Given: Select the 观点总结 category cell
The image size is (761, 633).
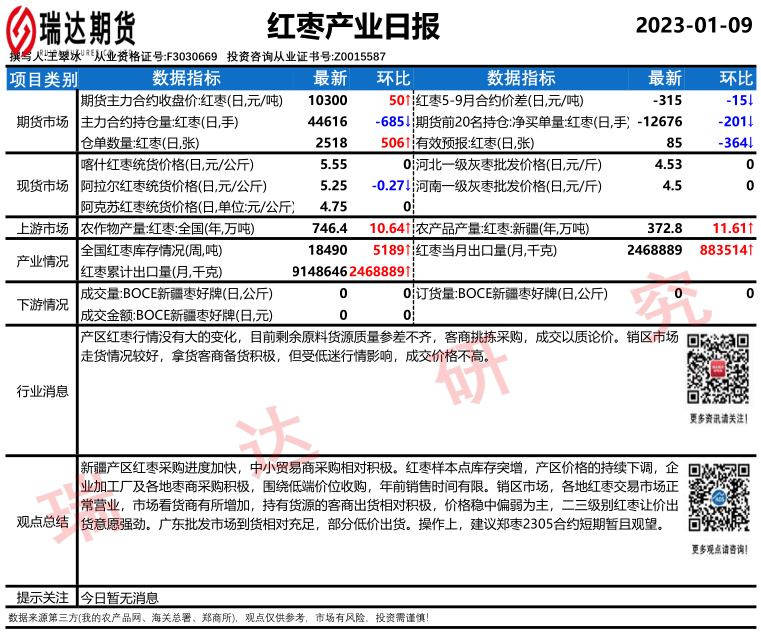Looking at the screenshot, I should [x=42, y=521].
